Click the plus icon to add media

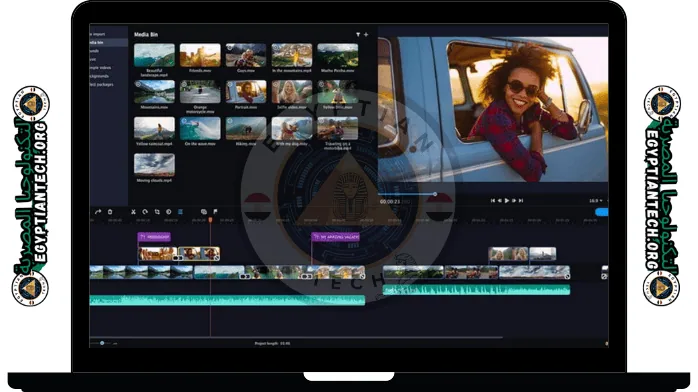366,34
